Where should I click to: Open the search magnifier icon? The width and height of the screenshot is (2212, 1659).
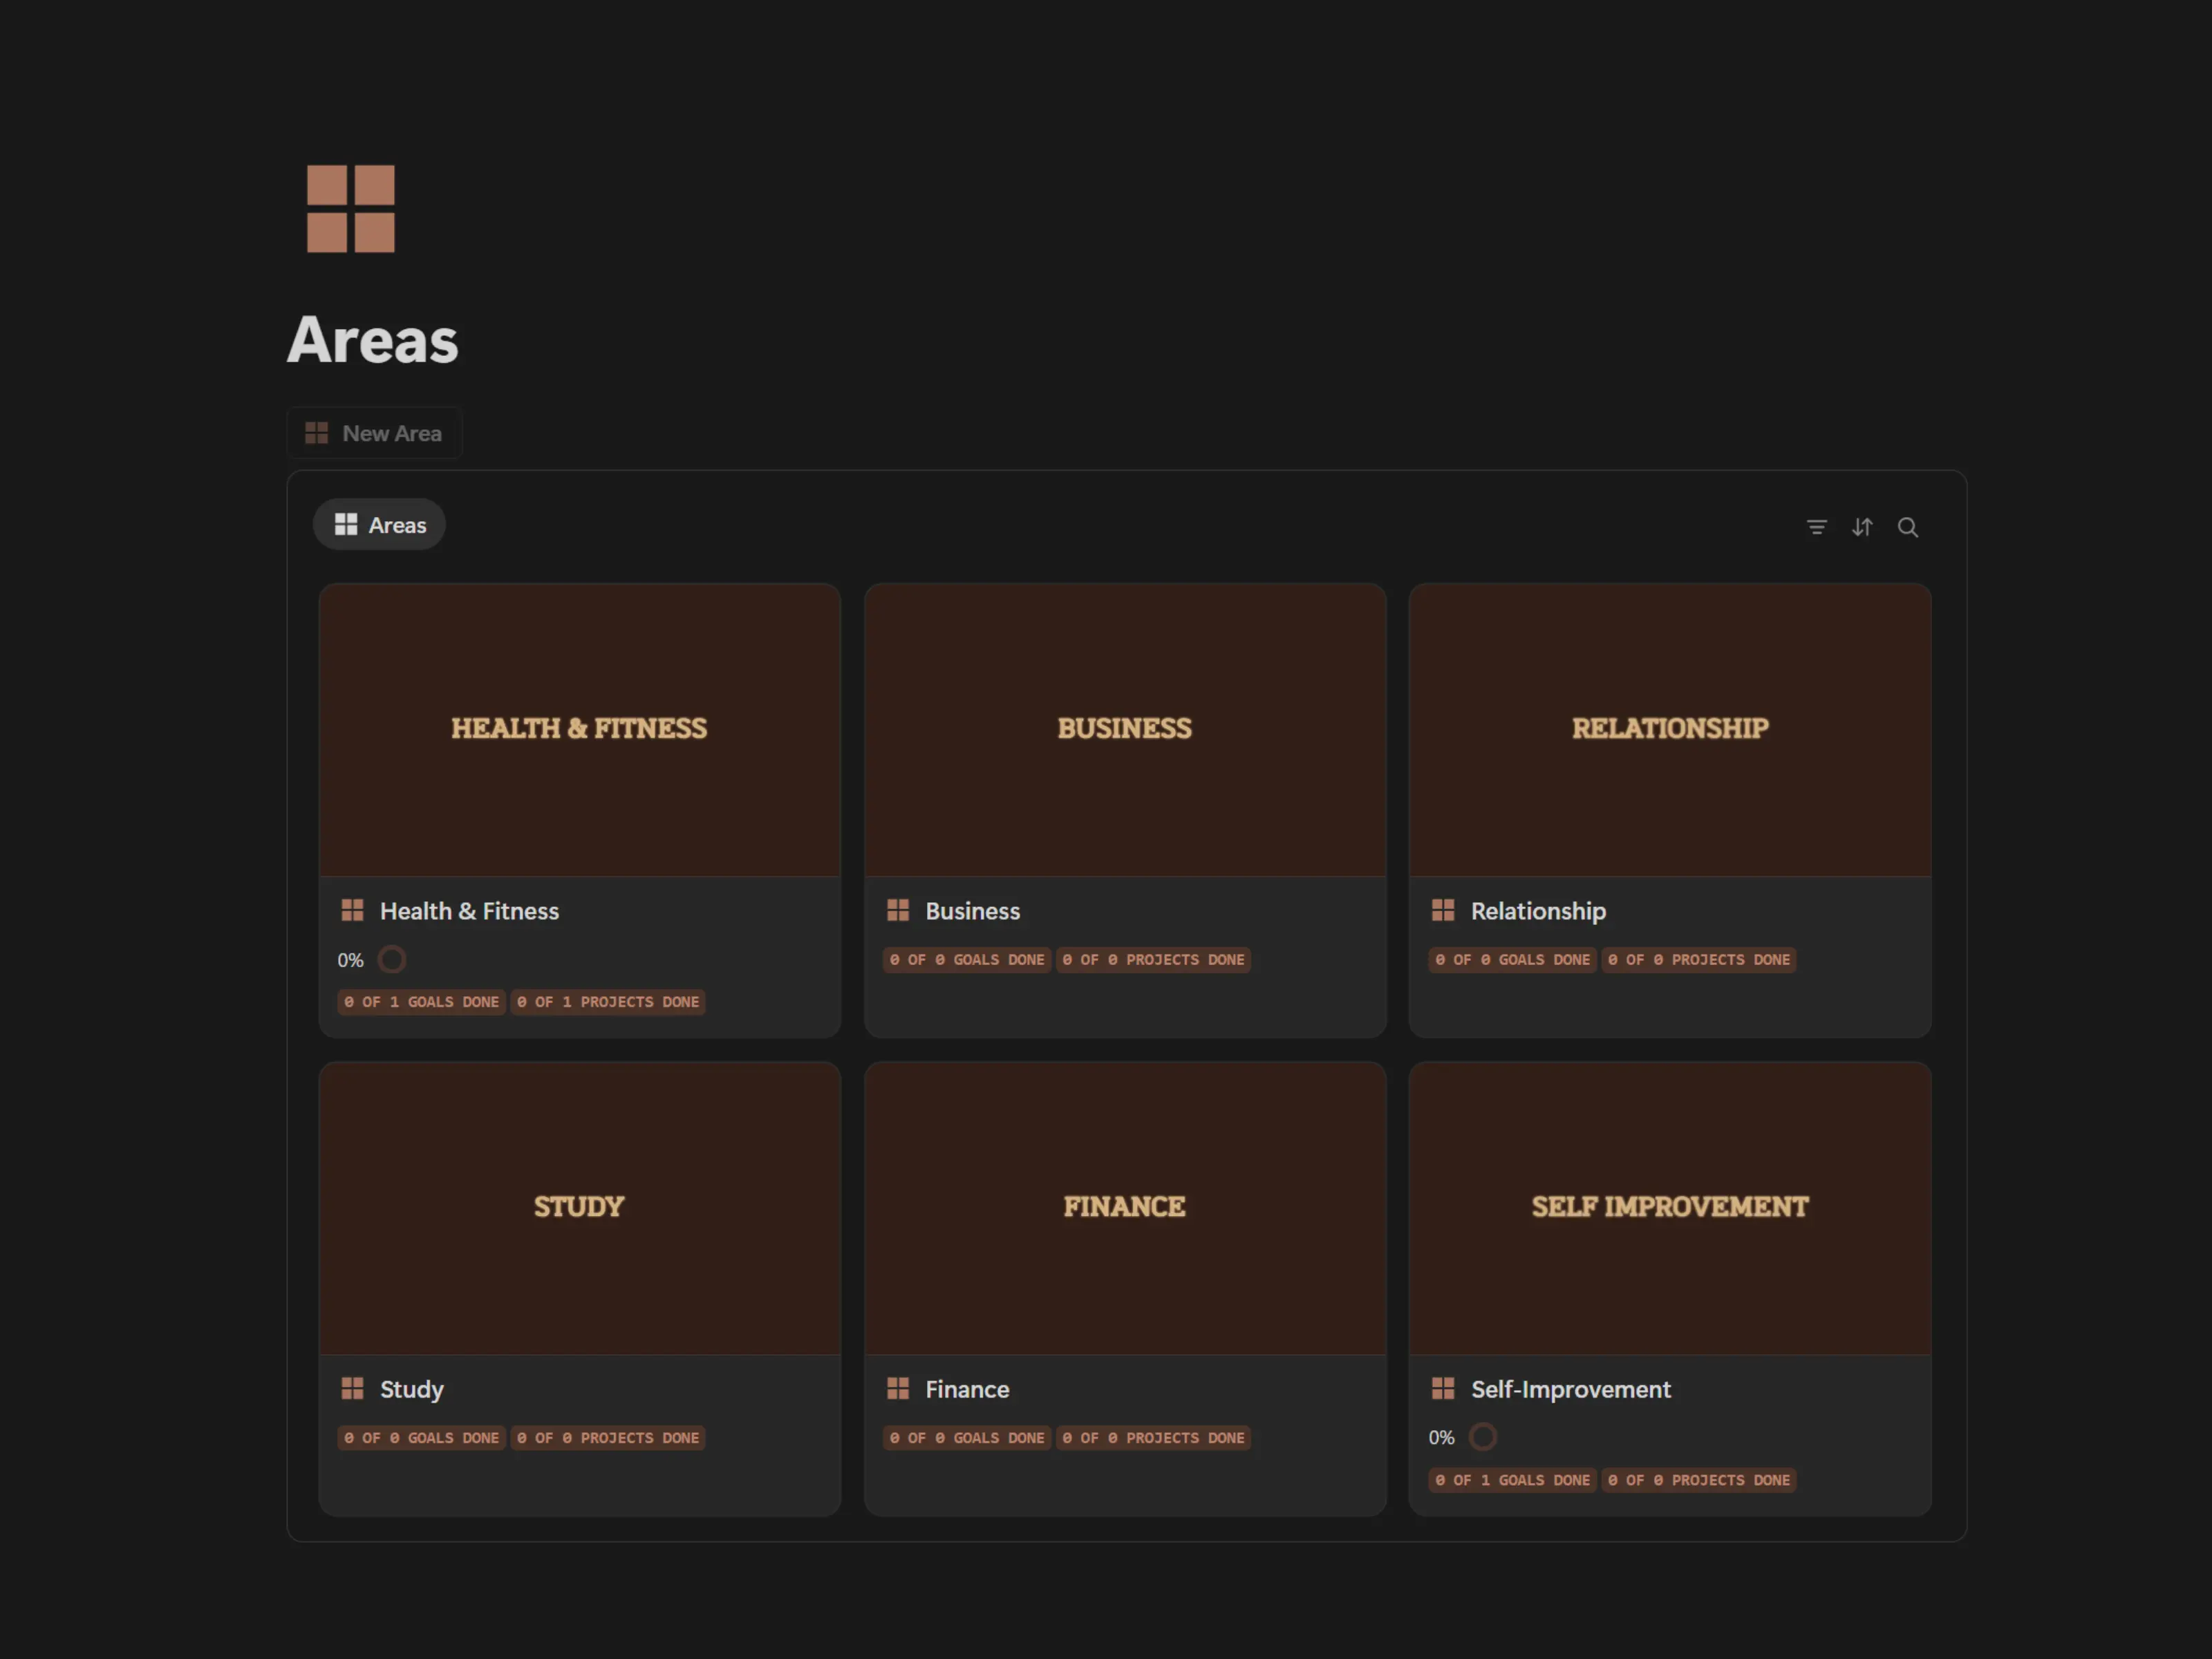coord(1907,527)
